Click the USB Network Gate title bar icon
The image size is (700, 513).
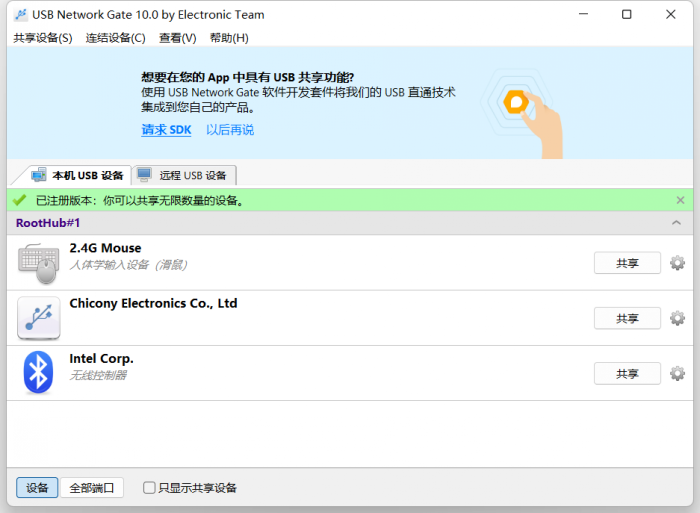tap(21, 15)
